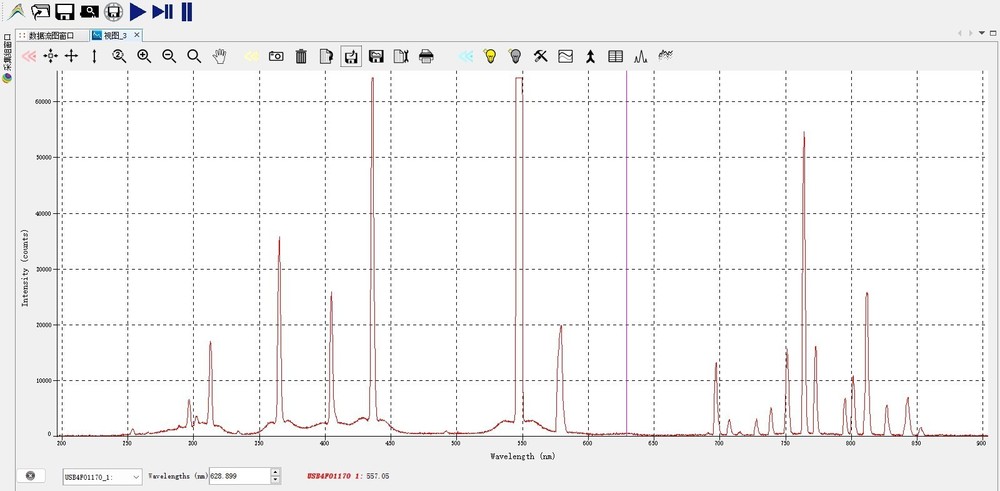
Task: Toggle the dark light bulb icon
Action: click(515, 57)
